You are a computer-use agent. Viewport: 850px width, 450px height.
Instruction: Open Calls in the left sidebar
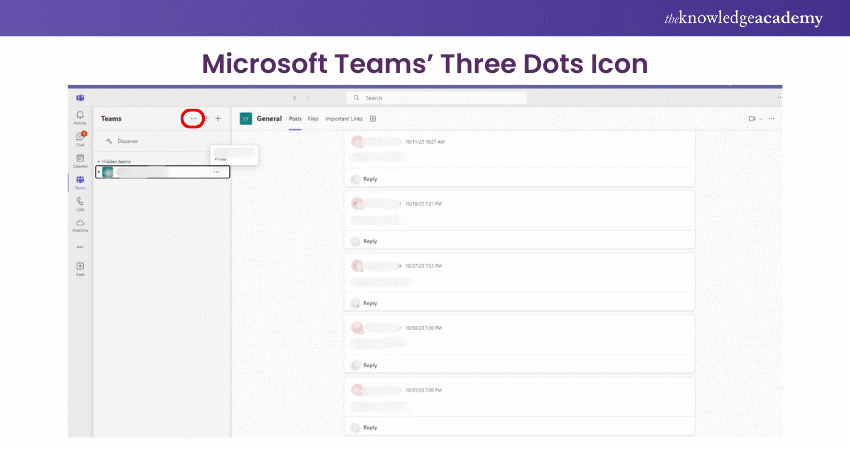click(x=80, y=203)
